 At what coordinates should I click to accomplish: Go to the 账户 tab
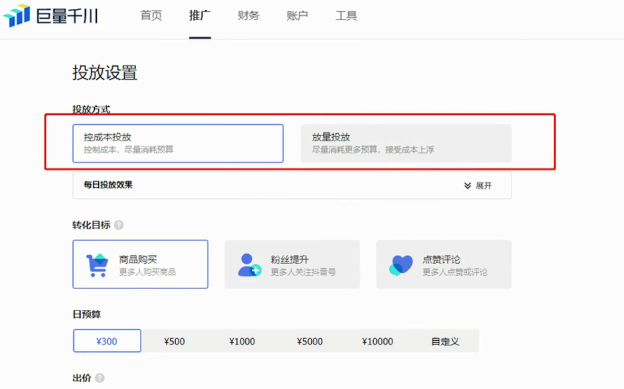click(297, 16)
